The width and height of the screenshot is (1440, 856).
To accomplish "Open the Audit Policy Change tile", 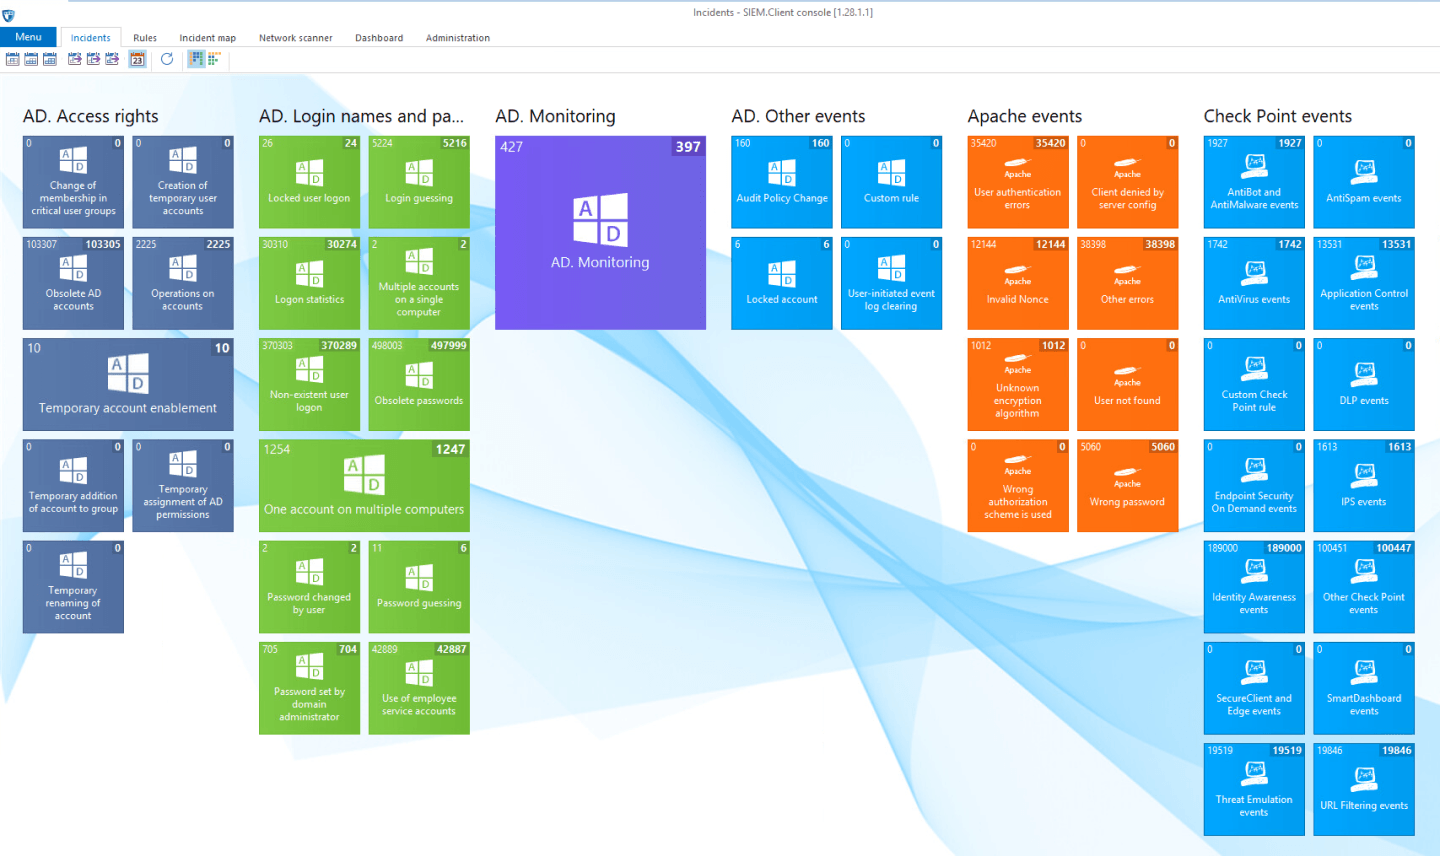I will (782, 182).
